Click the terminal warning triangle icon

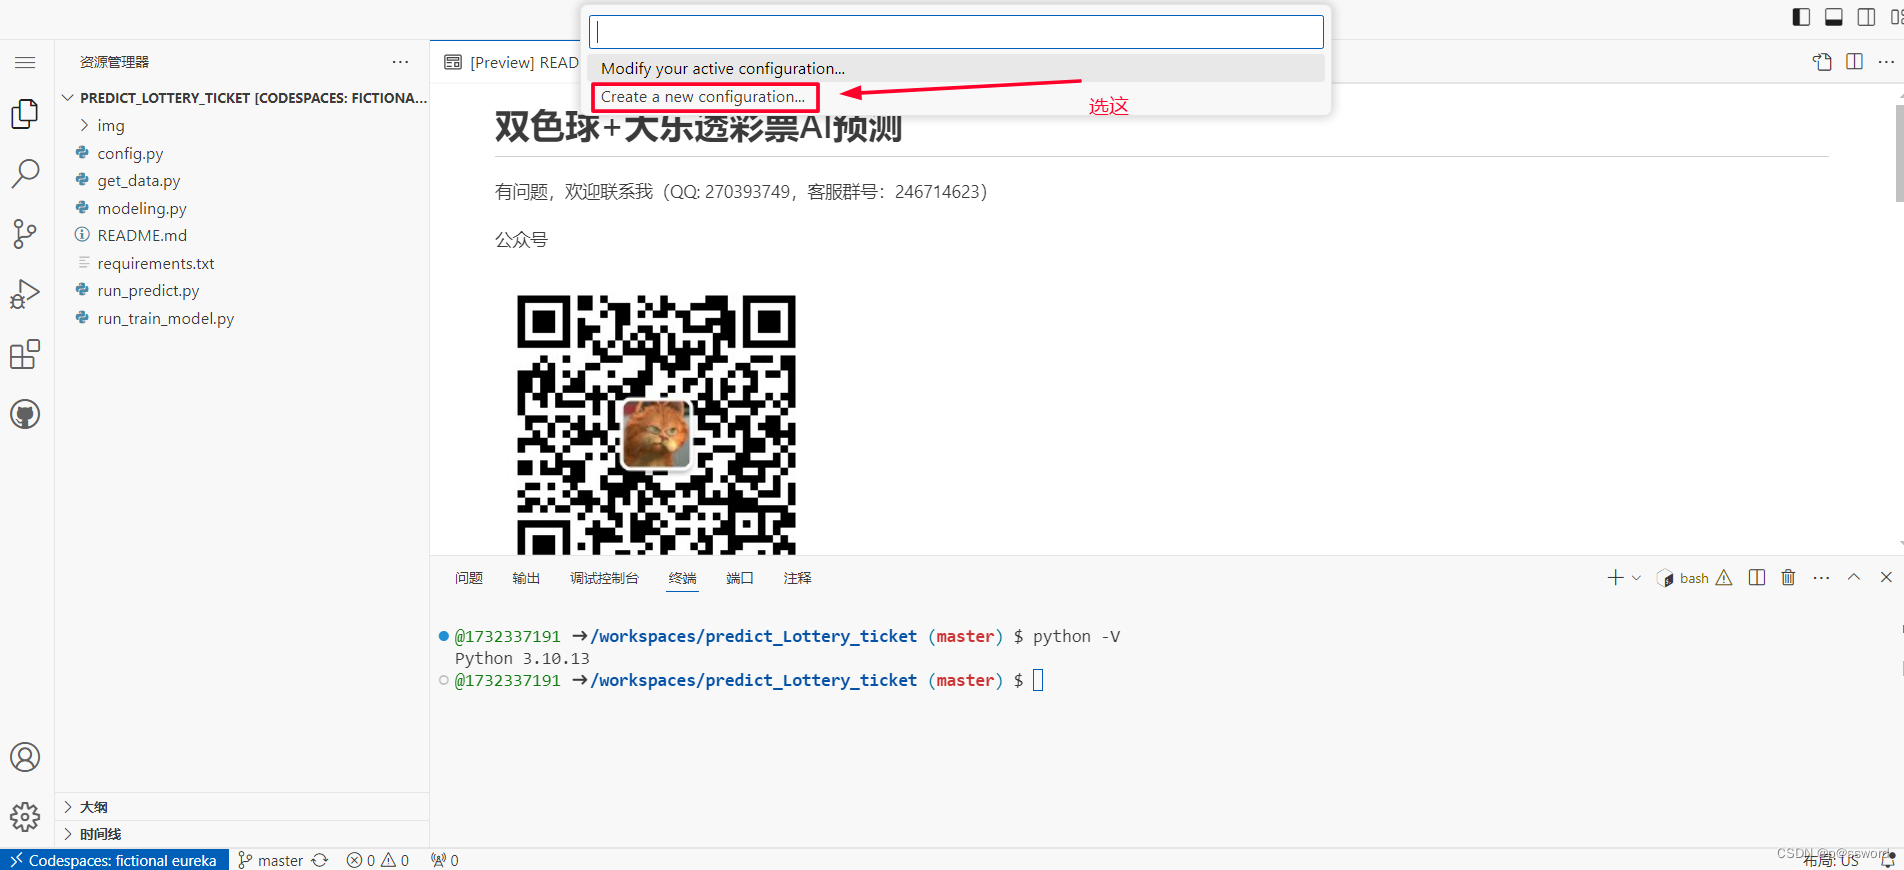click(1724, 578)
